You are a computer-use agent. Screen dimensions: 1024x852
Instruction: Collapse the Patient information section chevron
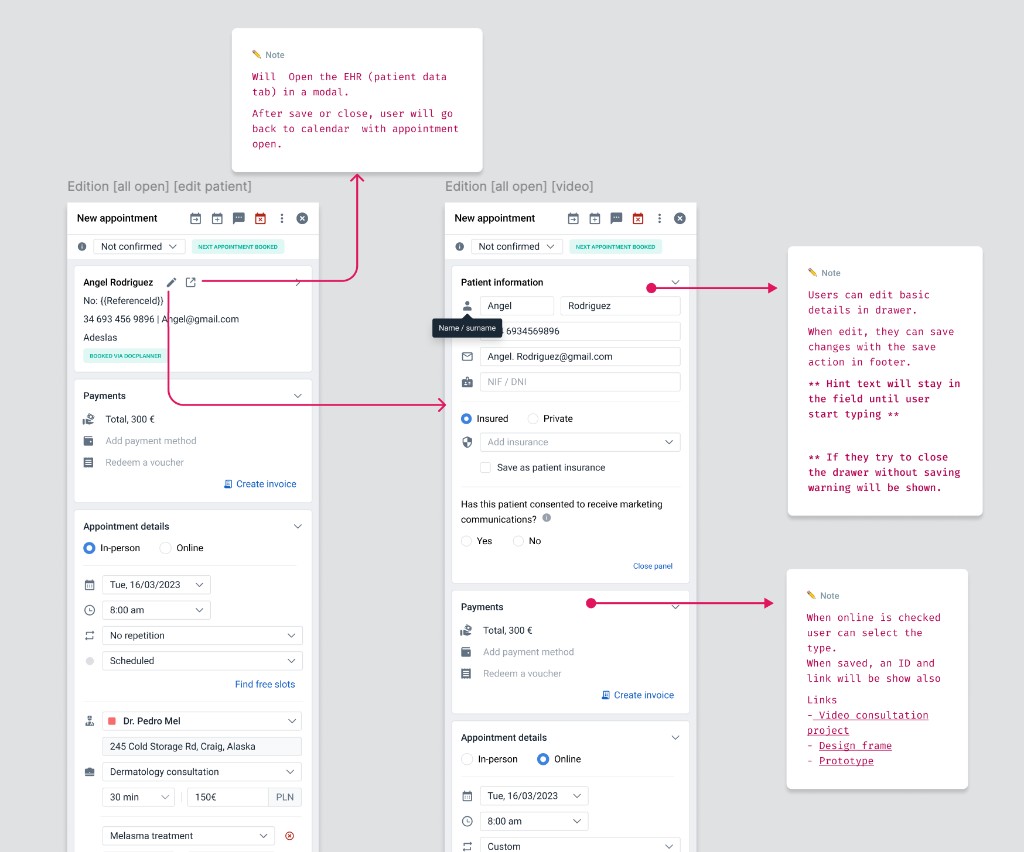click(675, 282)
